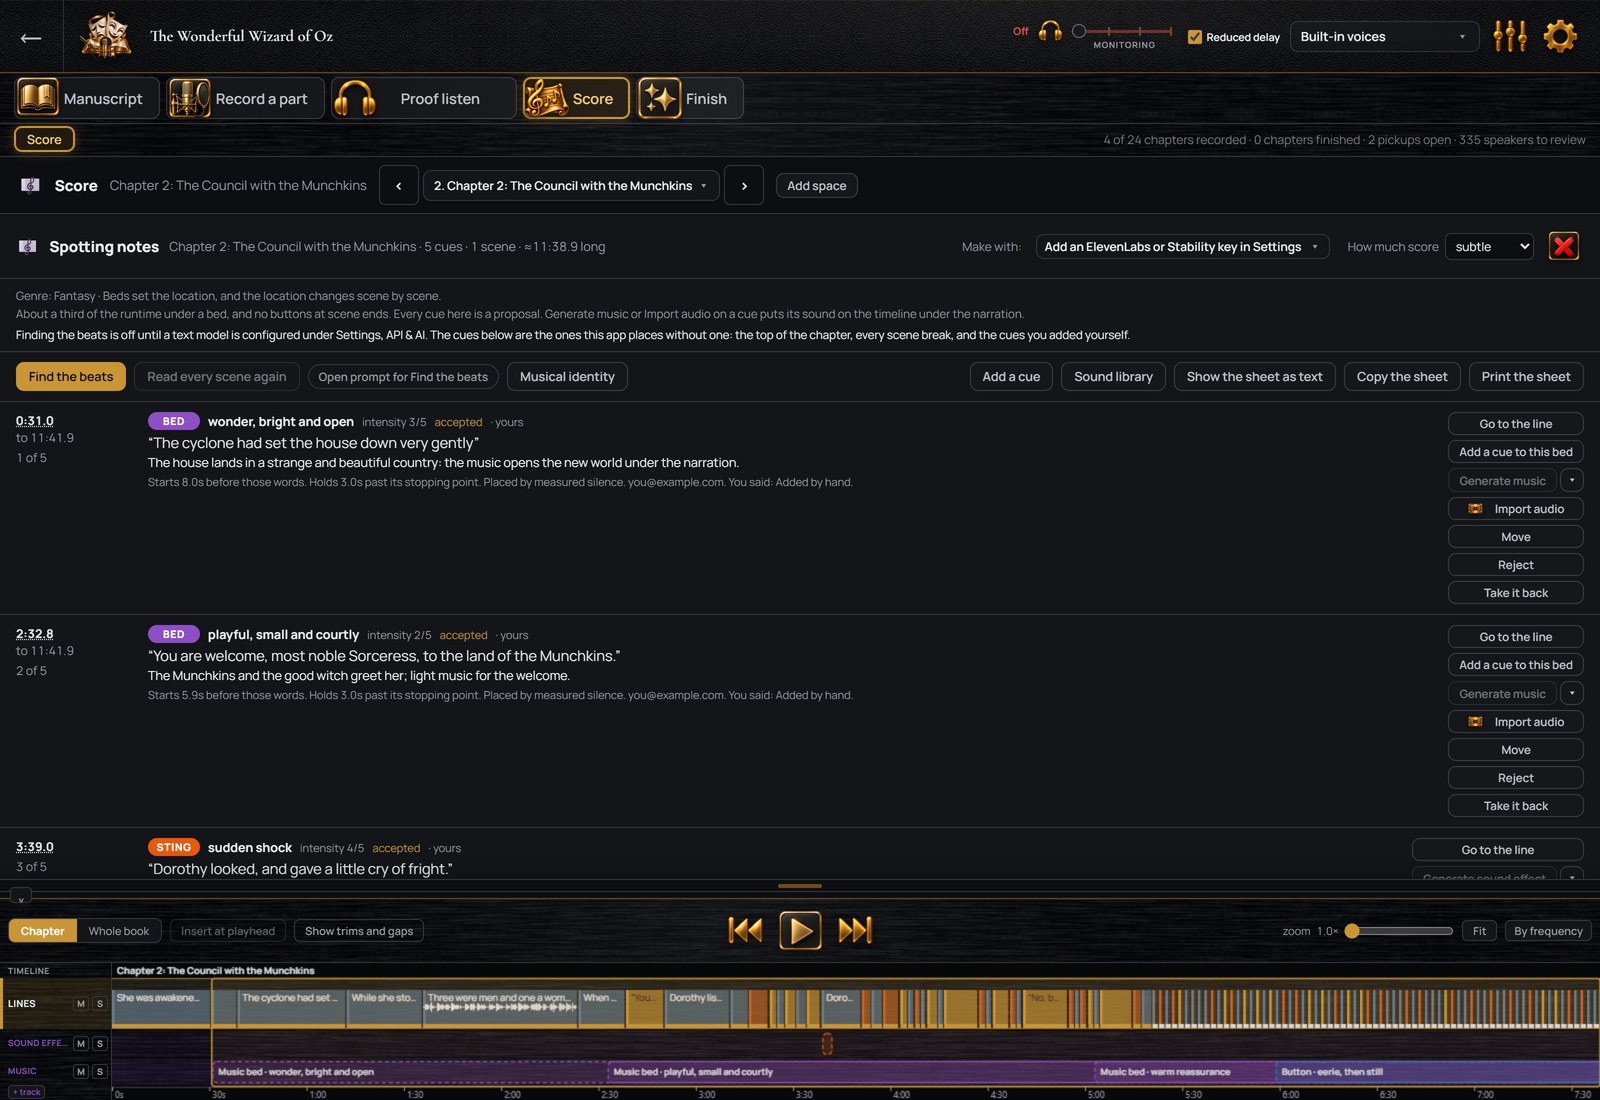
Task: Close Spotting notes with the red X
Action: tap(1564, 246)
